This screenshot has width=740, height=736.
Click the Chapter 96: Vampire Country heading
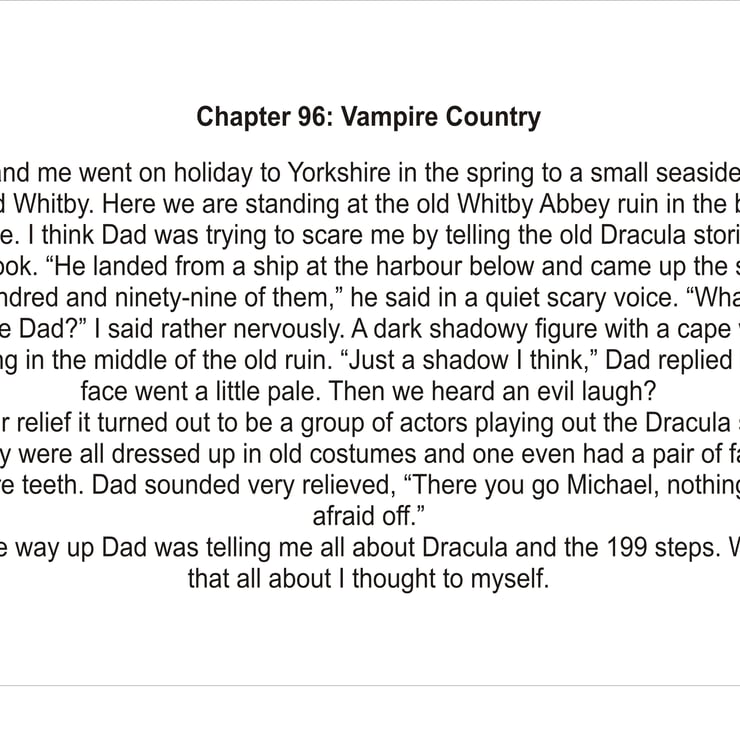point(368,117)
